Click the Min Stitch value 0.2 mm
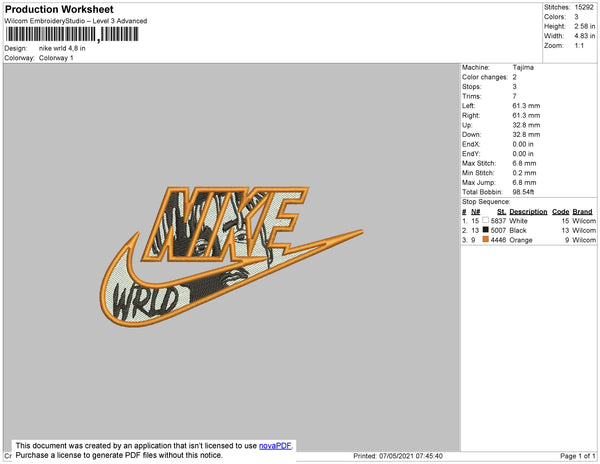The height and width of the screenshot is (464, 600). coord(524,173)
